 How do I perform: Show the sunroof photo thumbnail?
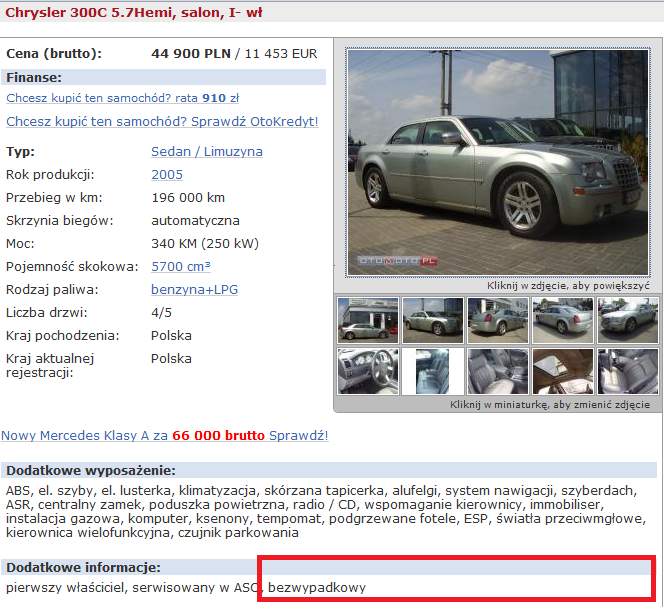pos(562,372)
